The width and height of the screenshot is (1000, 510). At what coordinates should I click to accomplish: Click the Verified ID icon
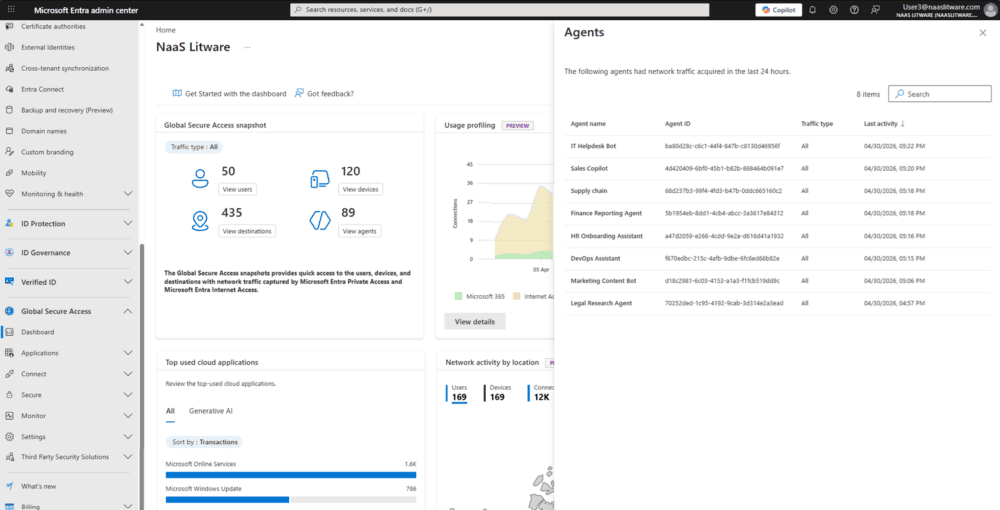tap(9, 281)
